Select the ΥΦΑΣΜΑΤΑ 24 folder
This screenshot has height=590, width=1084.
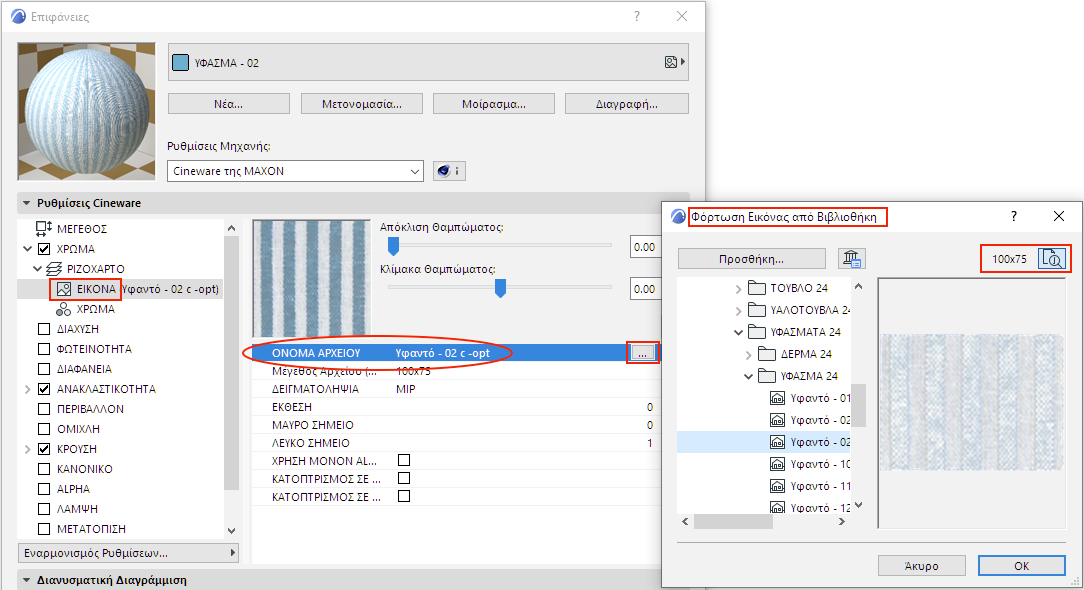[795, 332]
